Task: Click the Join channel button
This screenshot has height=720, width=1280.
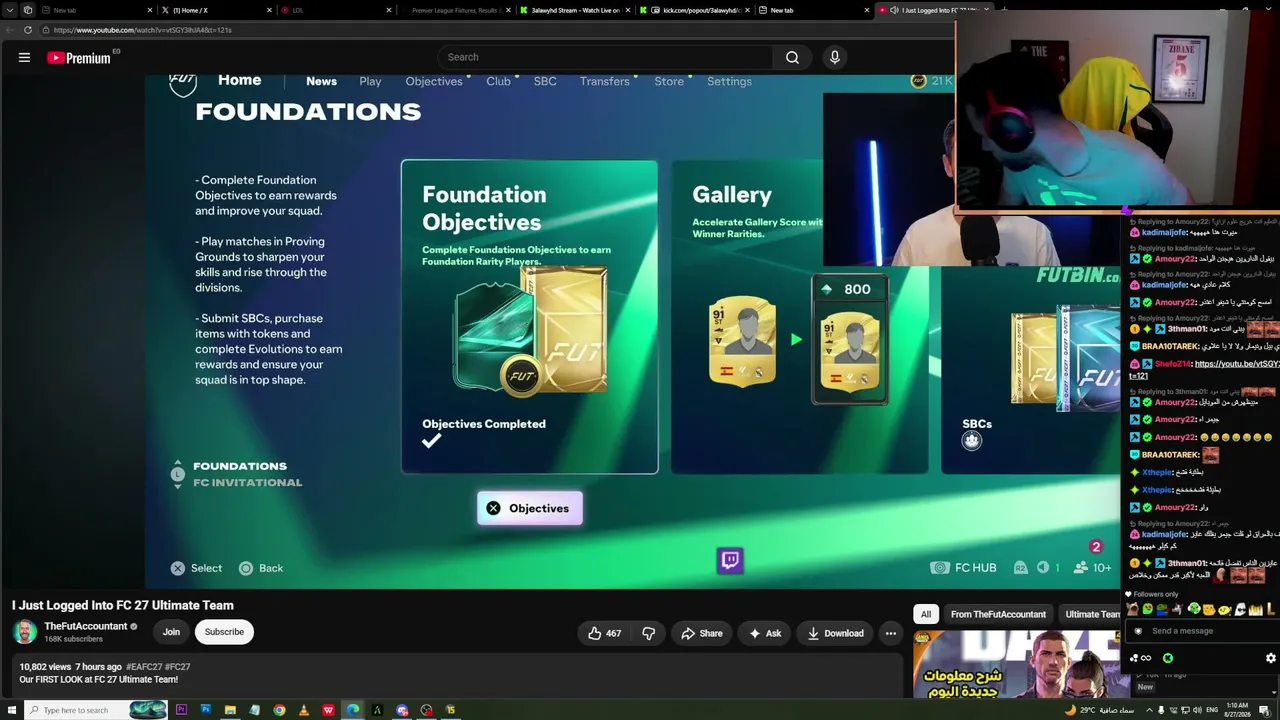Action: point(171,632)
